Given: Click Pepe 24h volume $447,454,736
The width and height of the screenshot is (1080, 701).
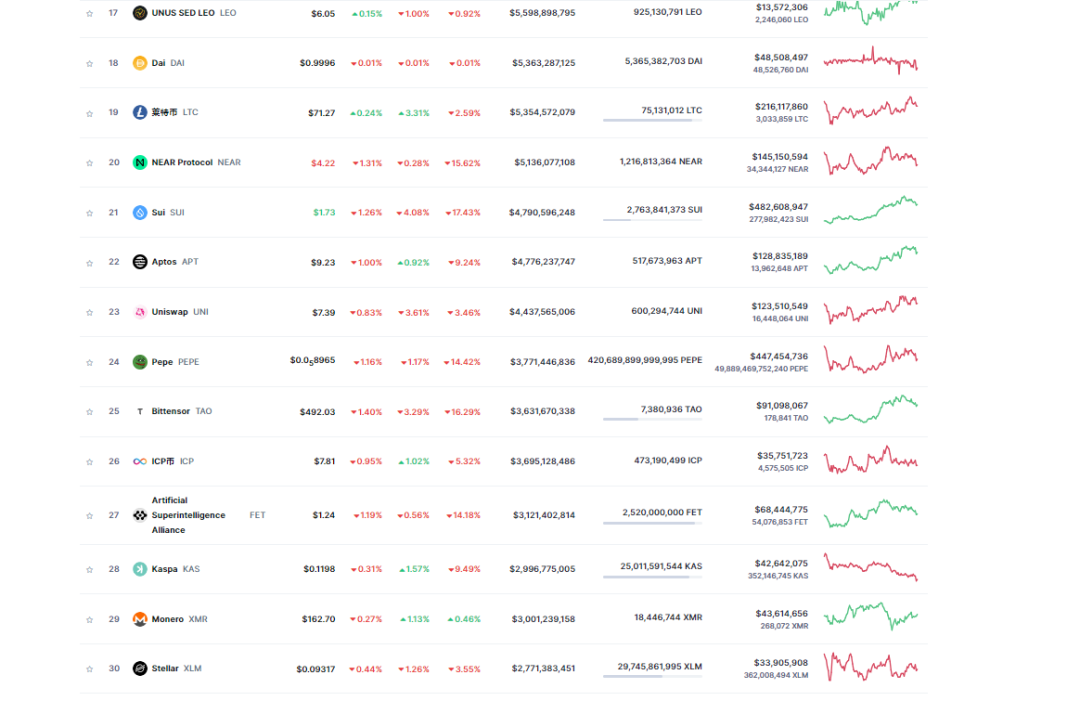Looking at the screenshot, I should 779,356.
